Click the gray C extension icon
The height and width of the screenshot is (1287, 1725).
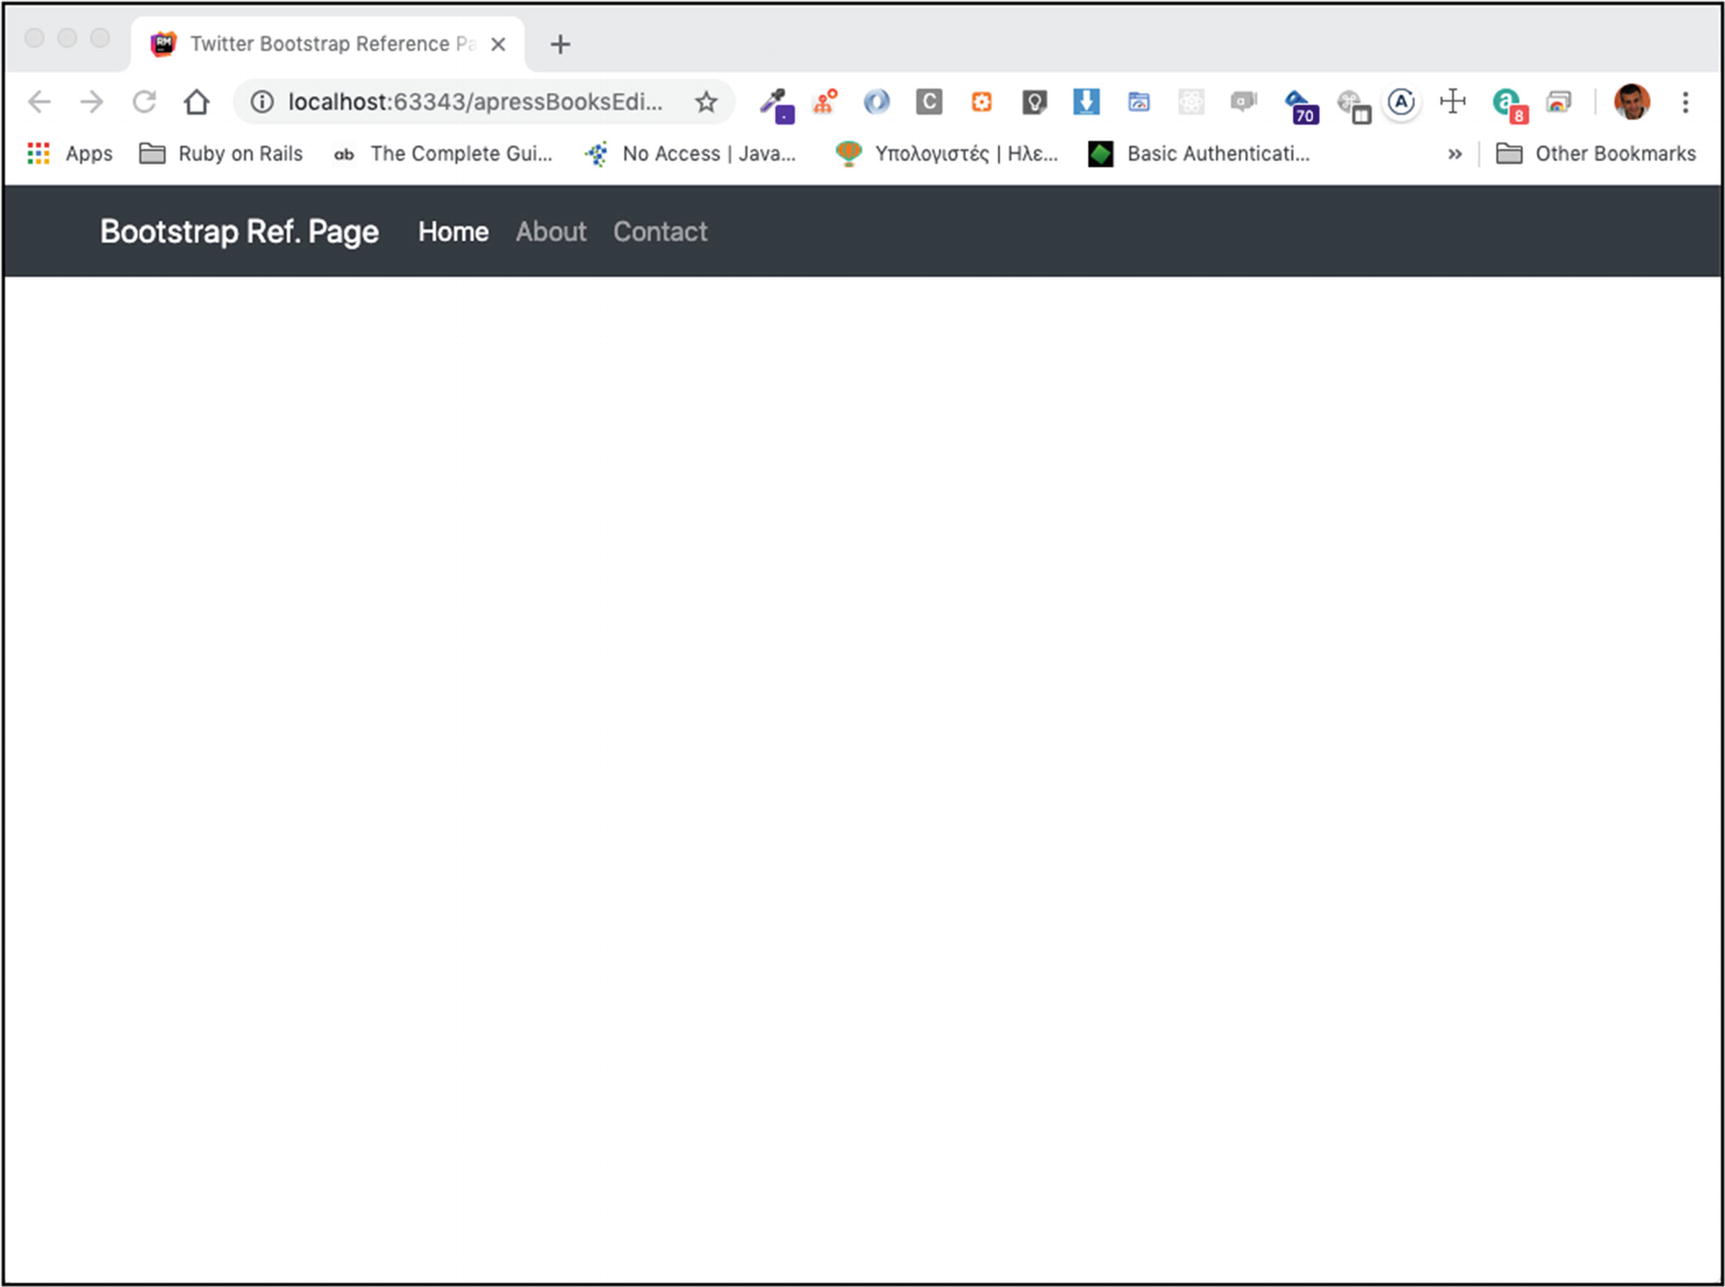tap(929, 102)
